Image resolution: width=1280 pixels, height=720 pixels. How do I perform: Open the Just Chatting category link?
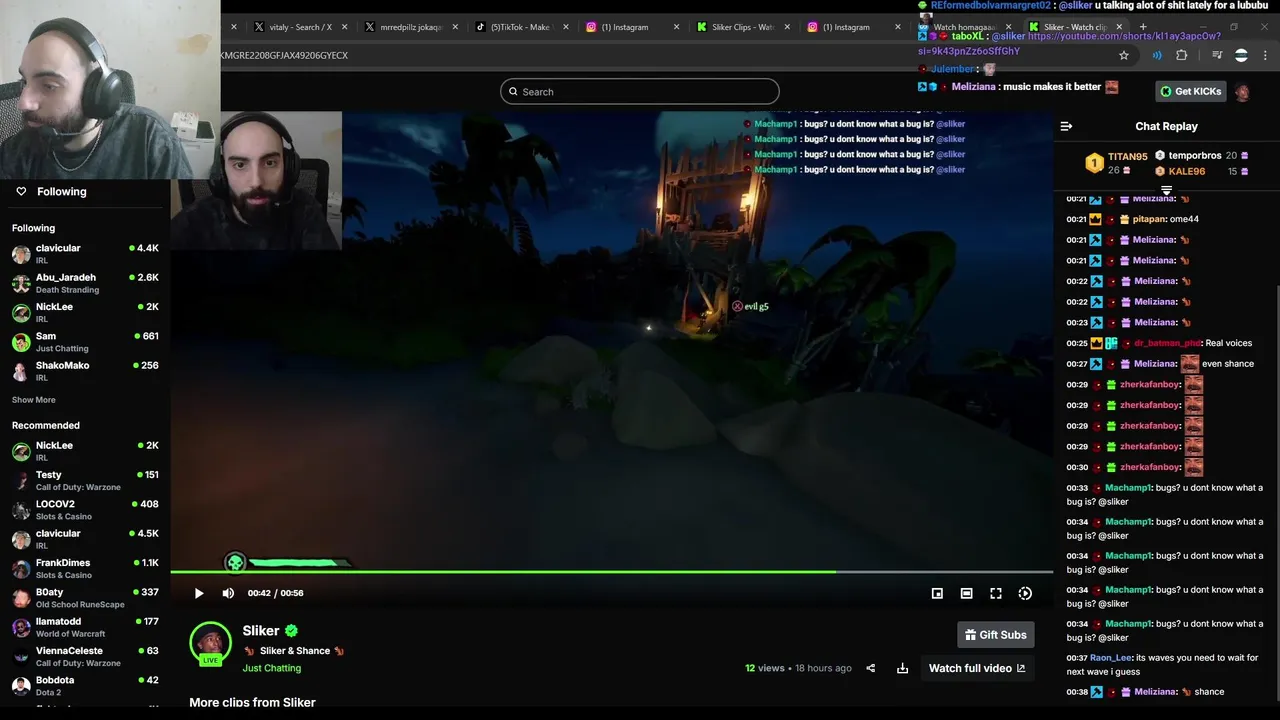[271, 668]
